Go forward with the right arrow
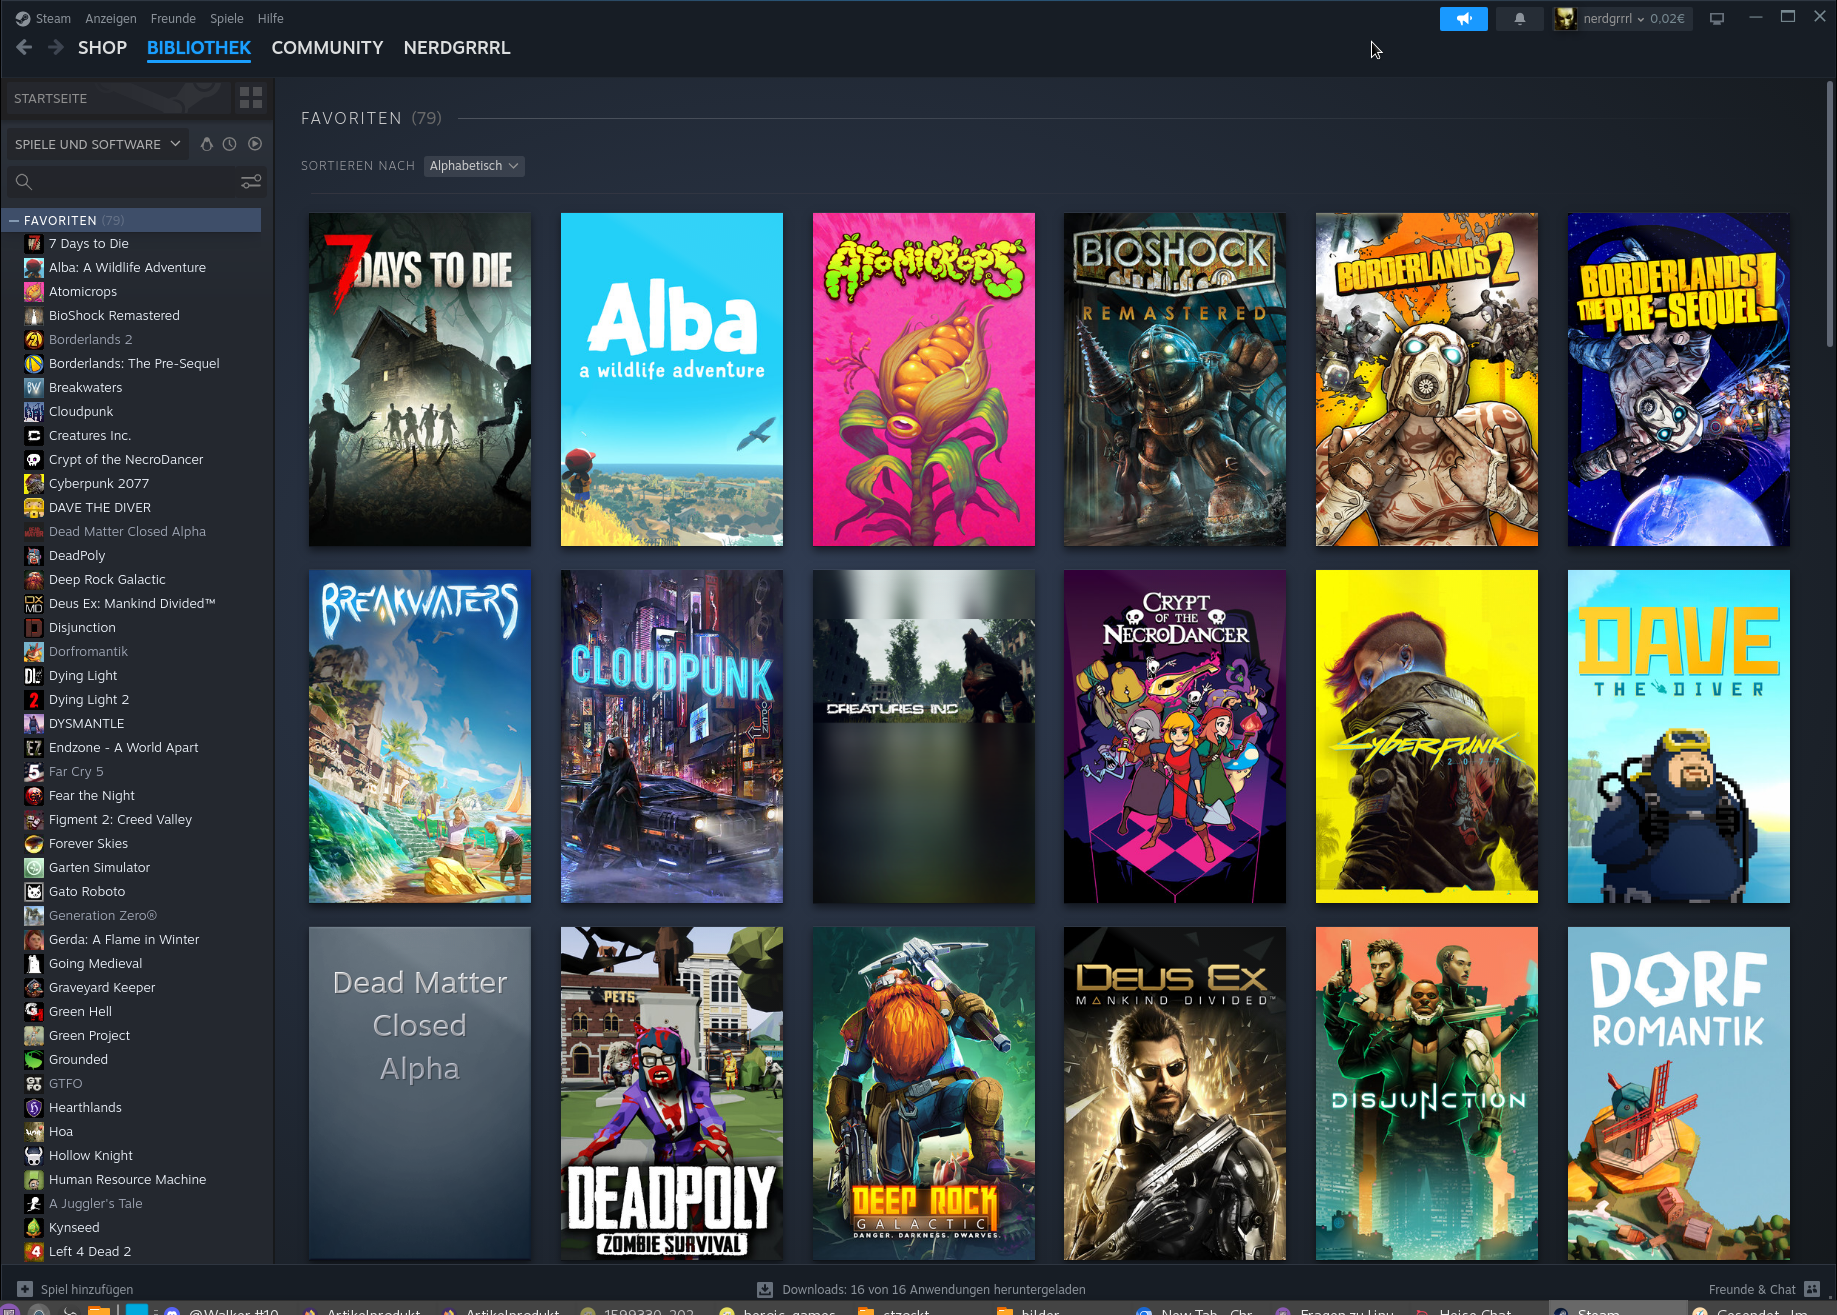The height and width of the screenshot is (1315, 1837). point(55,47)
